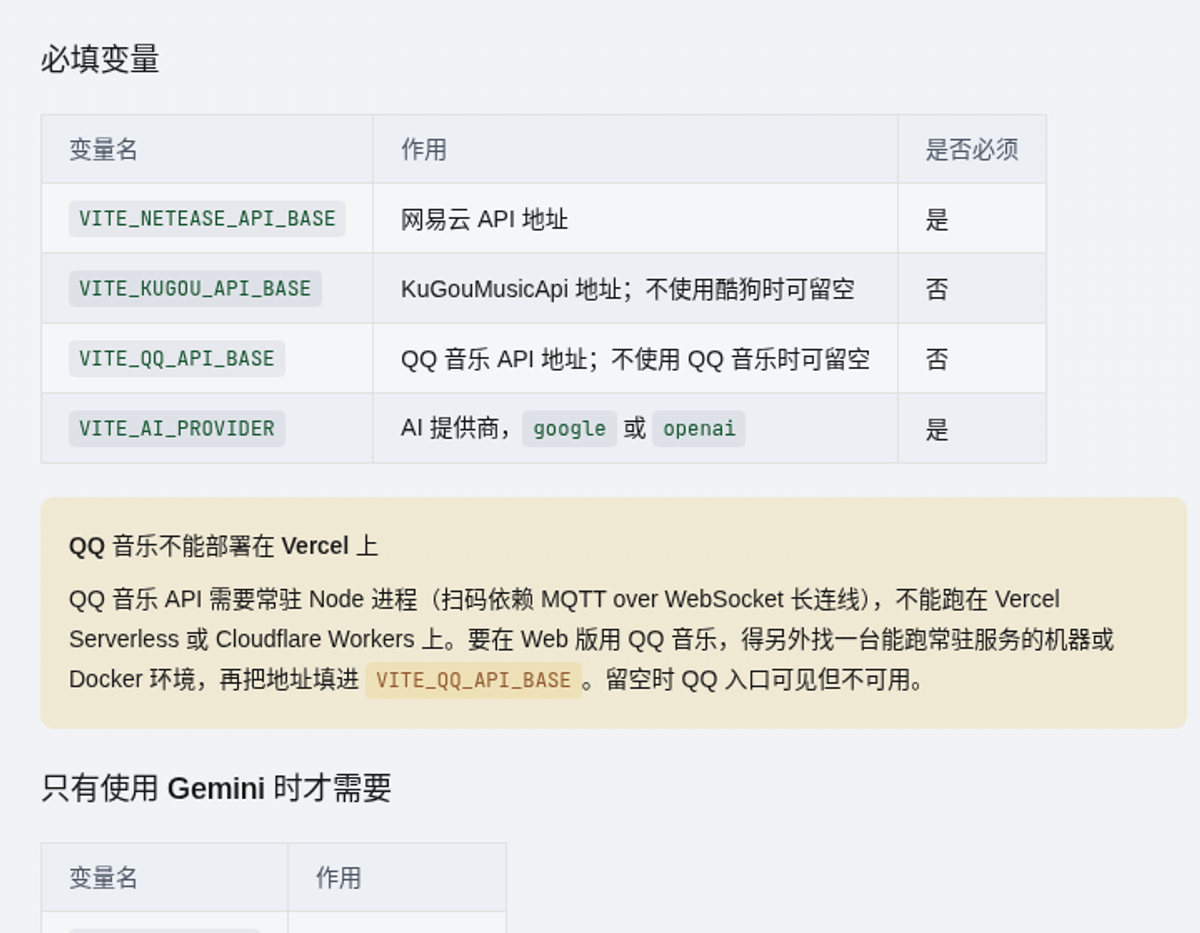Screen dimensions: 1200x933
Task: Click the KuGouMusicApi 地址 description
Action: [x=628, y=290]
